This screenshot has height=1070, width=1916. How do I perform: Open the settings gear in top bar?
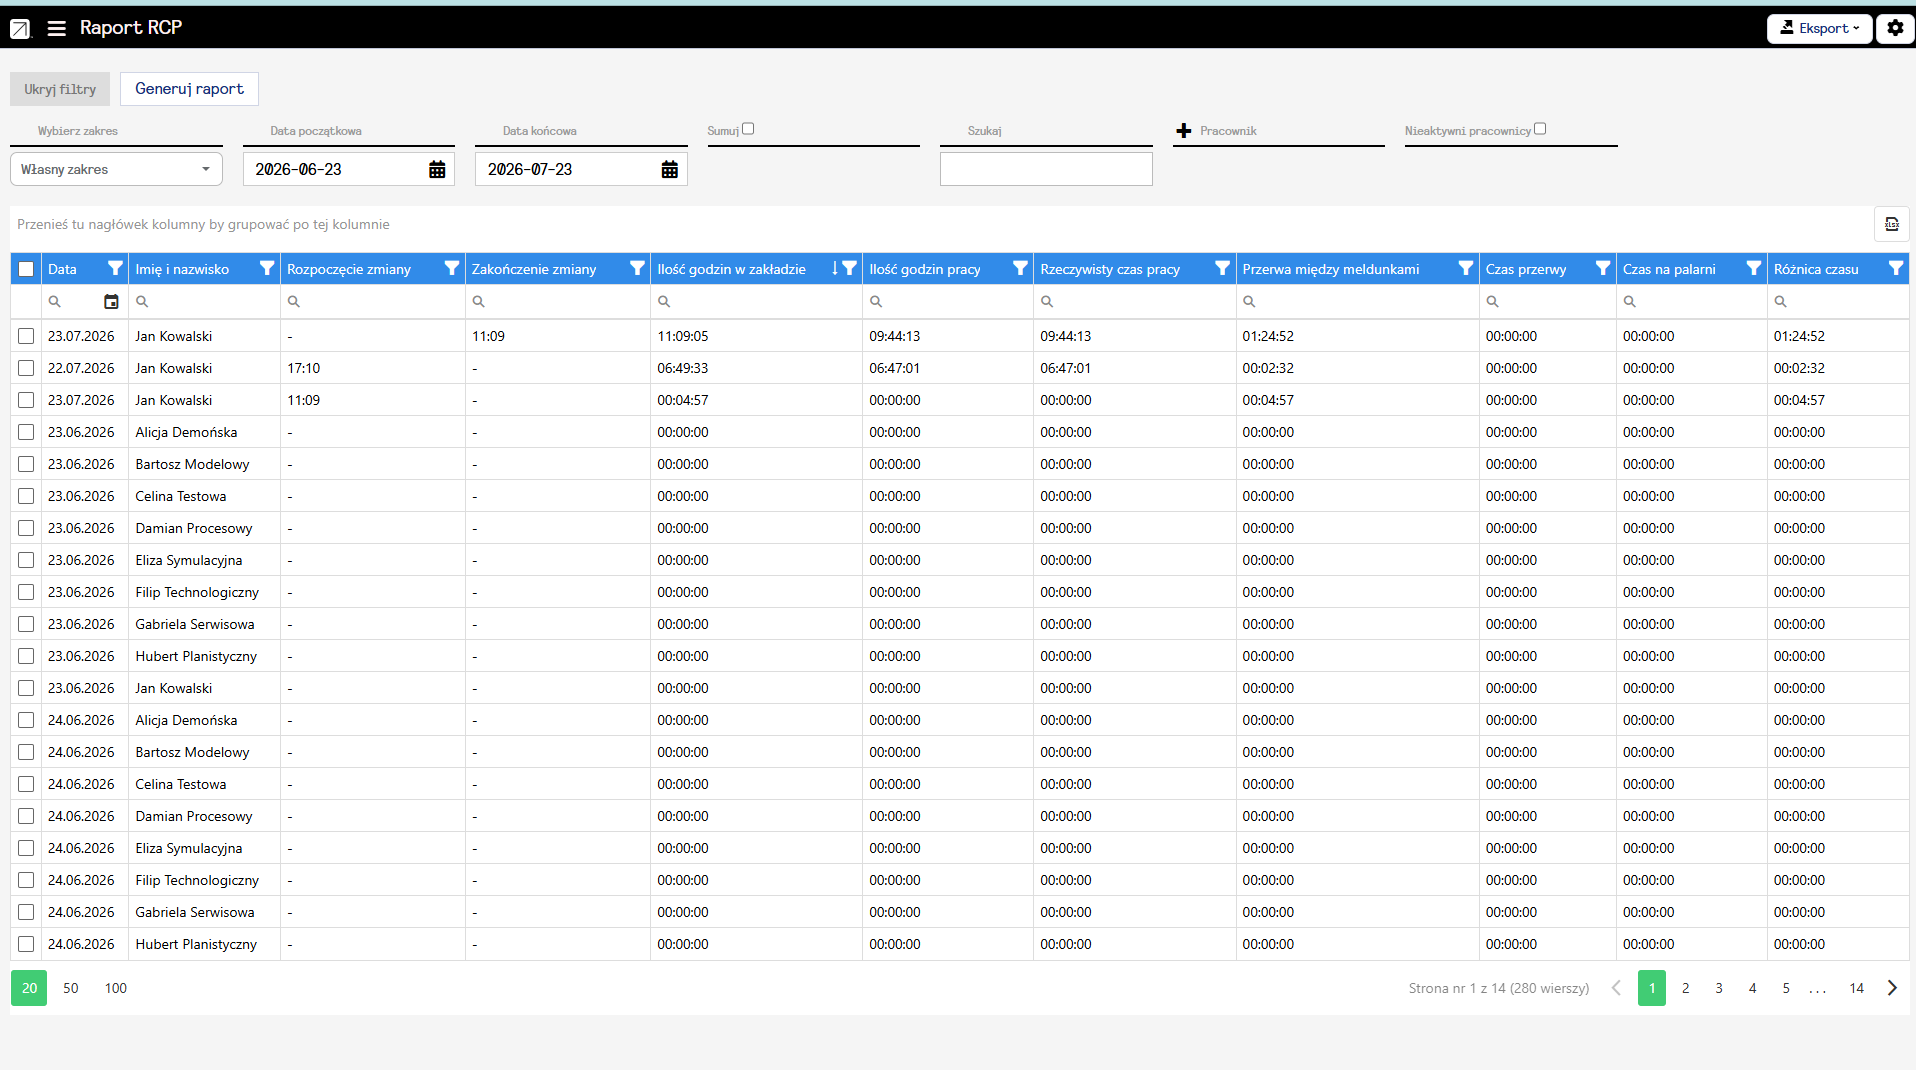coord(1895,28)
